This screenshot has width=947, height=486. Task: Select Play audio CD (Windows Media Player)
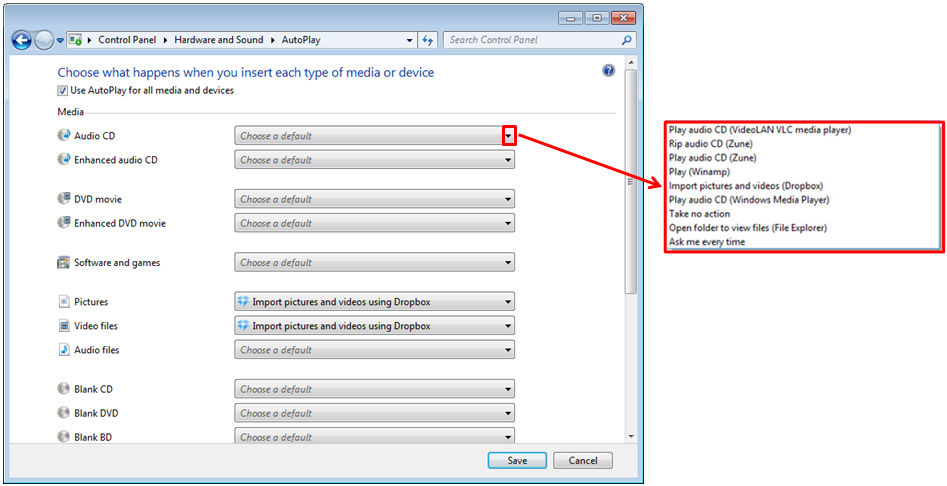pyautogui.click(x=749, y=199)
